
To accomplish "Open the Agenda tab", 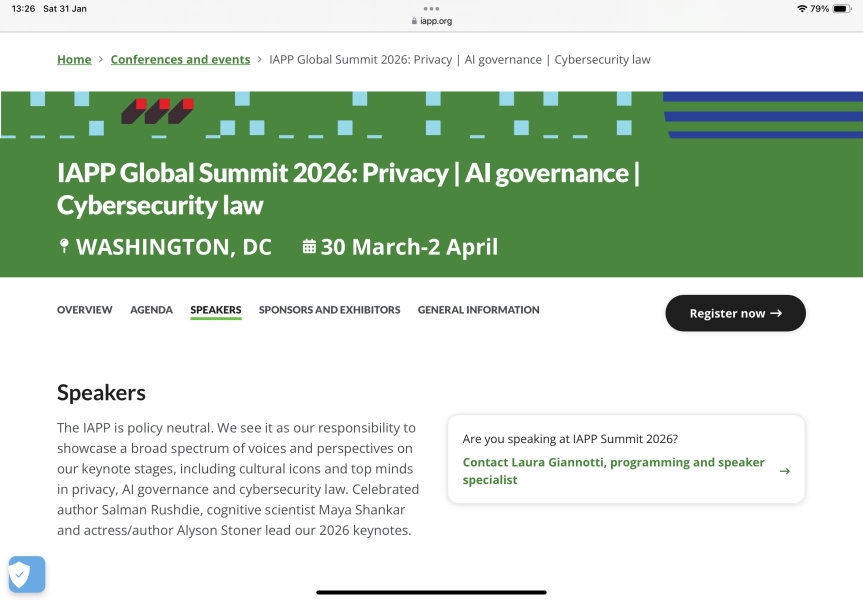I will [151, 310].
